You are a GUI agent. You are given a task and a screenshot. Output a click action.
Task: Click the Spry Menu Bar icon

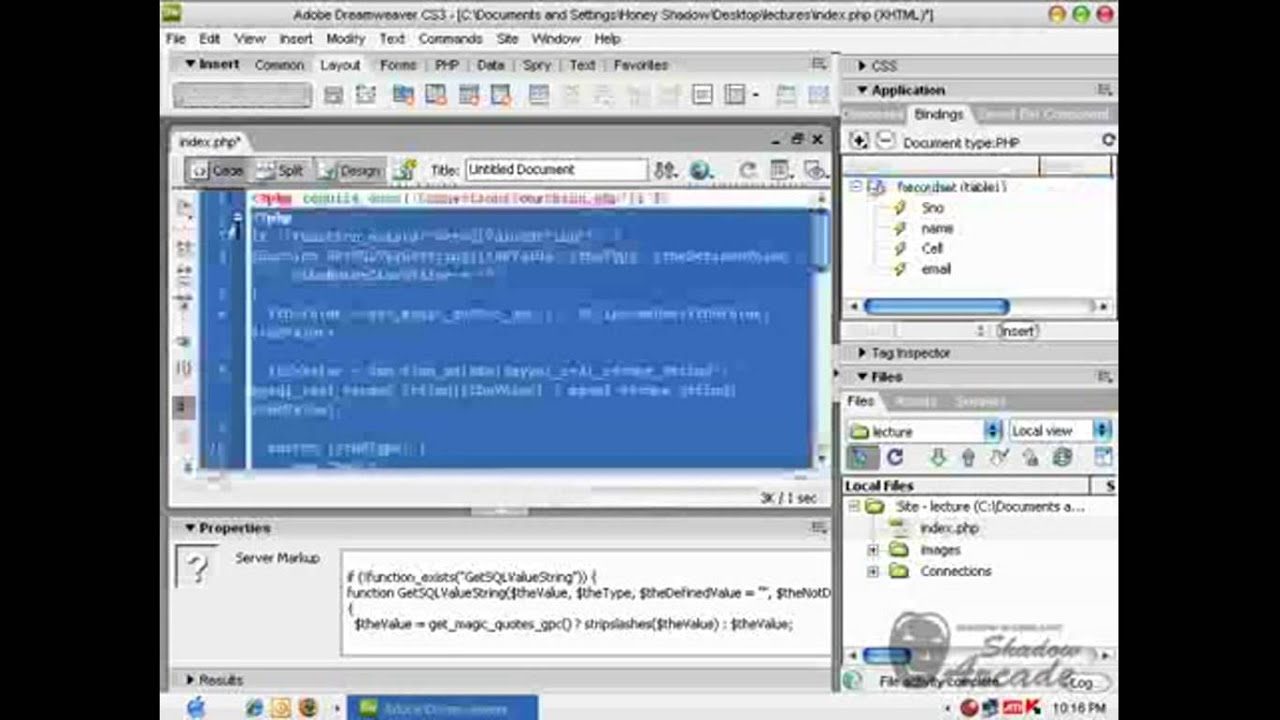(x=403, y=95)
